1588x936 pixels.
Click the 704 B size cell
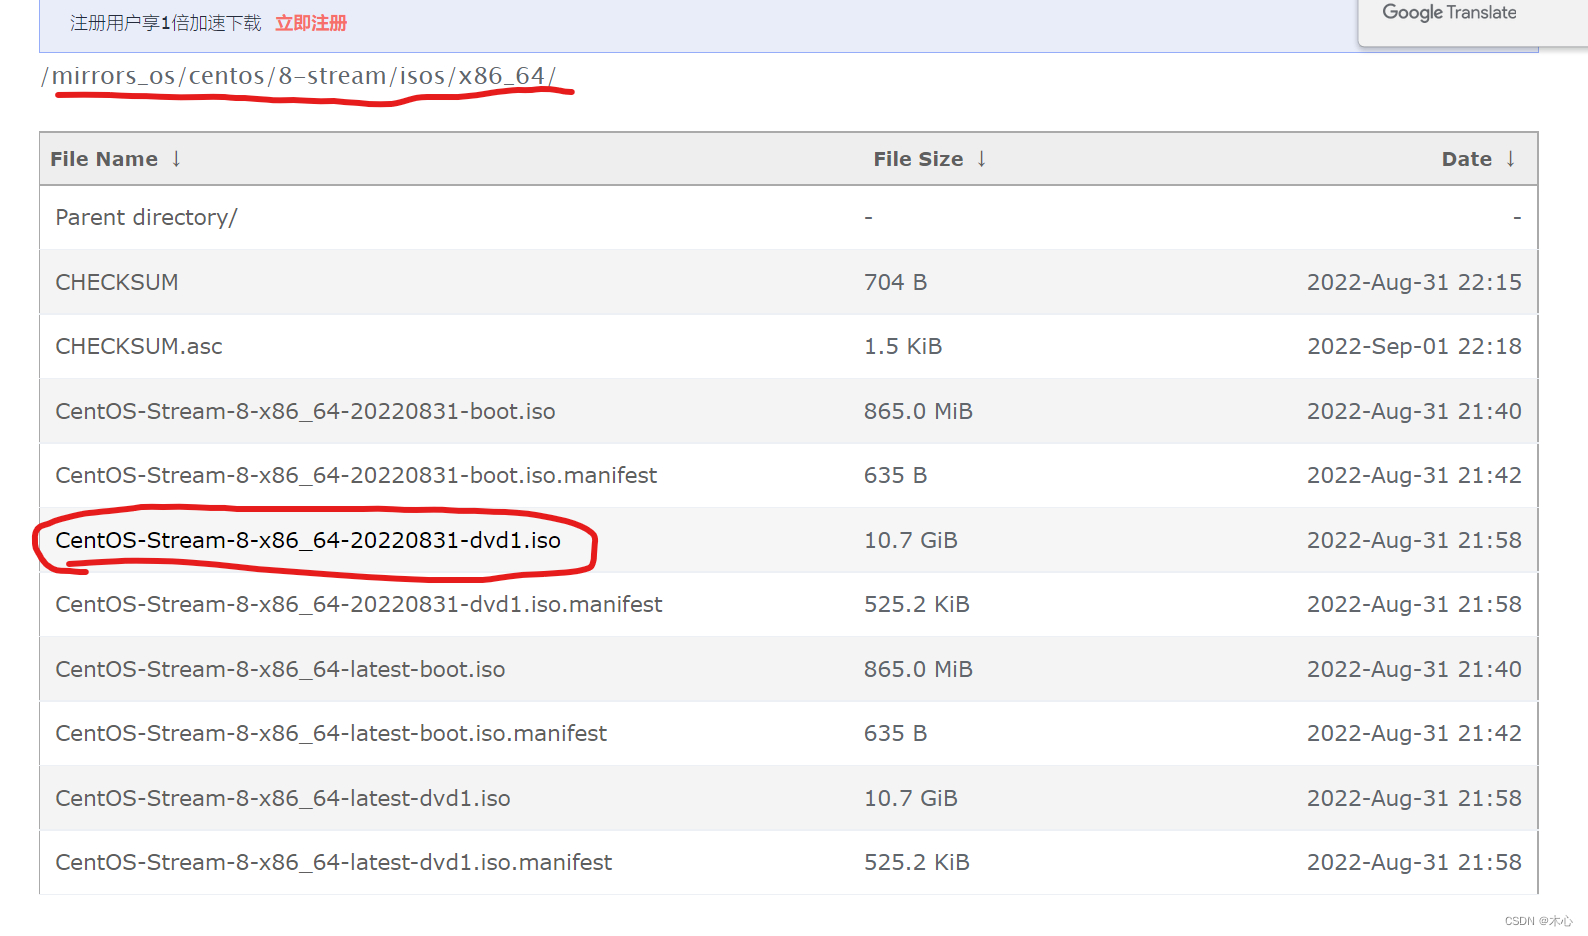click(x=896, y=282)
